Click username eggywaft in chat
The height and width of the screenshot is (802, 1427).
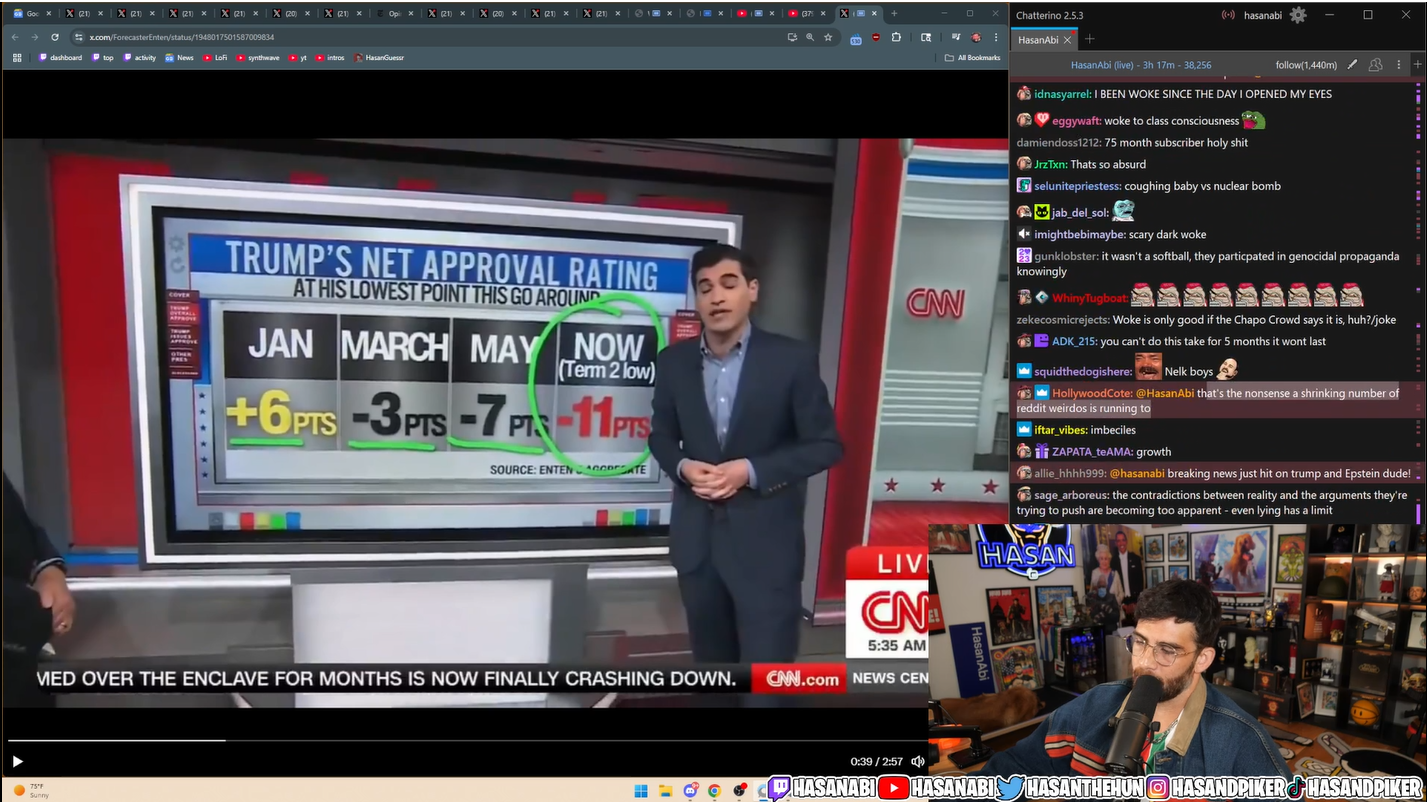tap(1076, 121)
